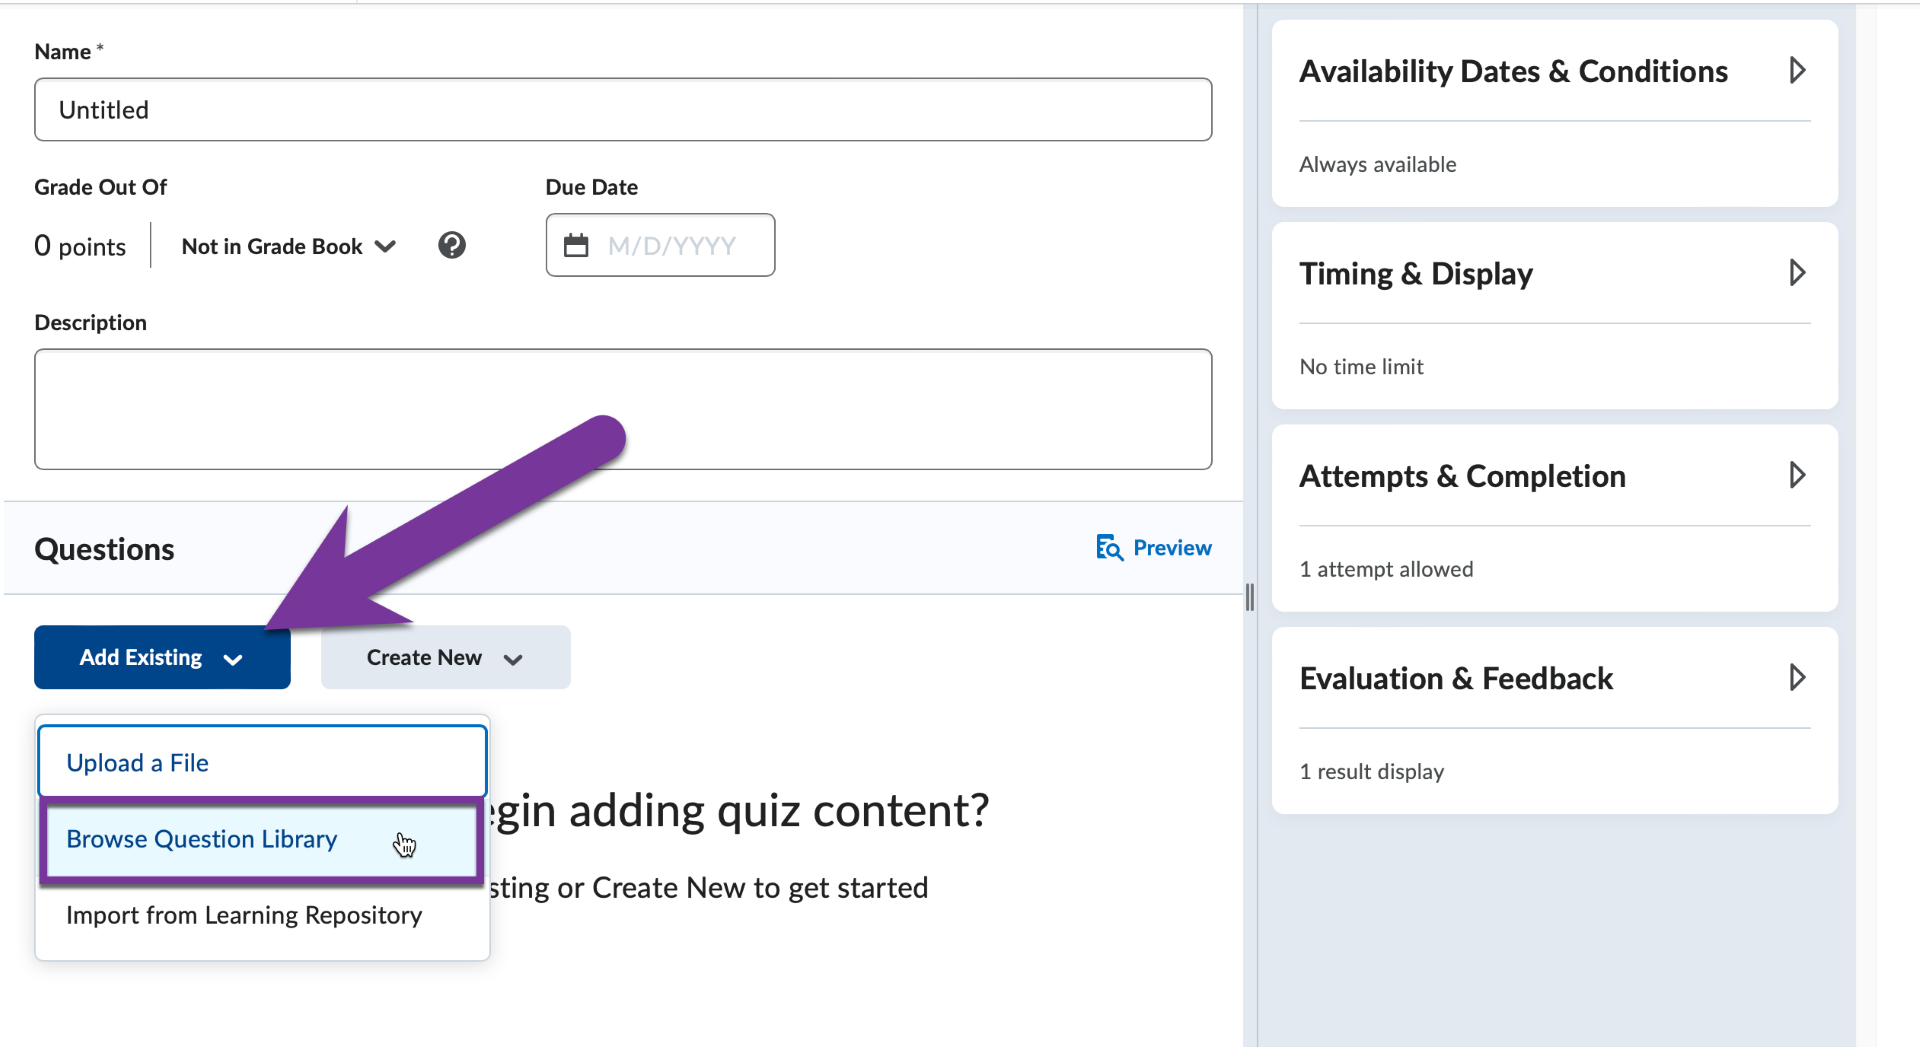Select Import from Learning Repository
Viewport: 1920px width, 1047px height.
(243, 915)
